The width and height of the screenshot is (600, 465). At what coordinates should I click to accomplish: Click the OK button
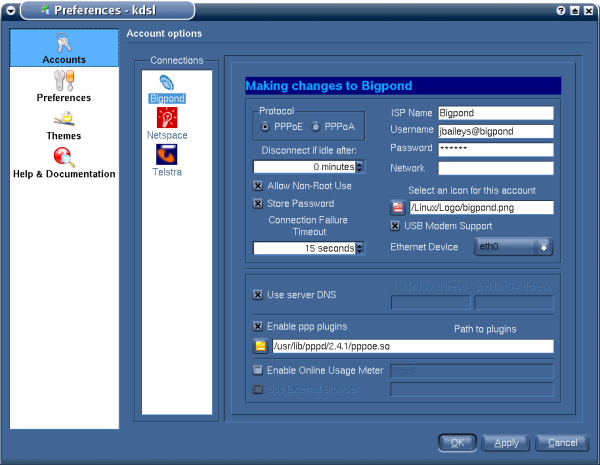pyautogui.click(x=457, y=443)
